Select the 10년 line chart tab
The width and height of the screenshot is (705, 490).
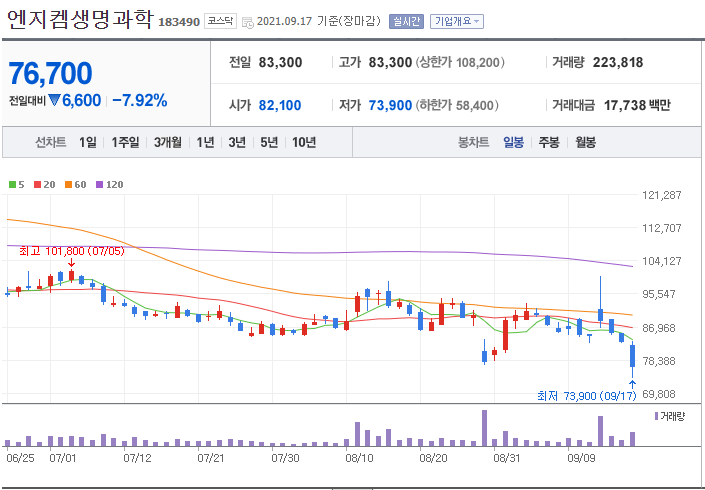click(x=304, y=143)
